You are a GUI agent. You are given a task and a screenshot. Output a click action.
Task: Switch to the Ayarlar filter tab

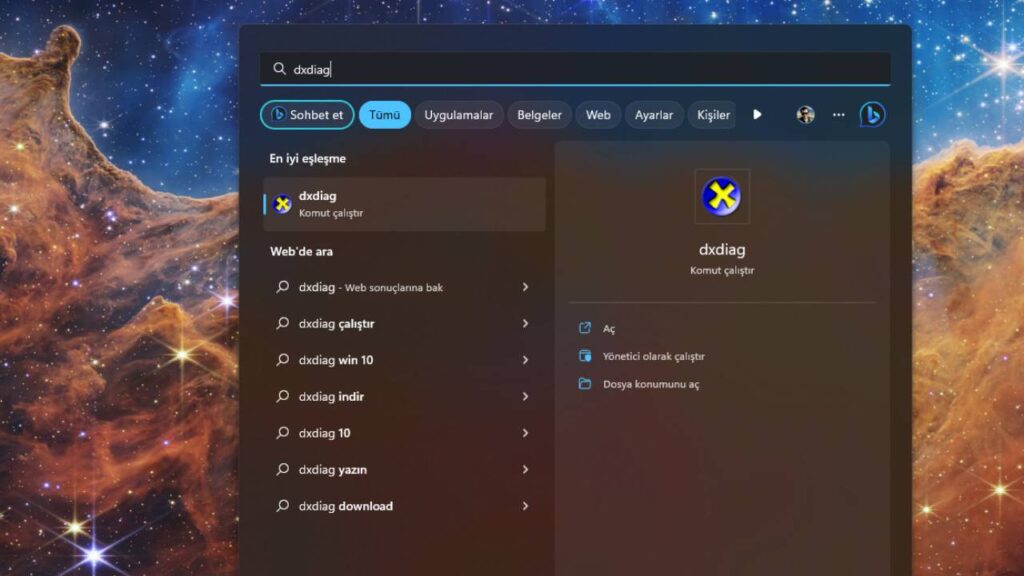click(x=653, y=115)
